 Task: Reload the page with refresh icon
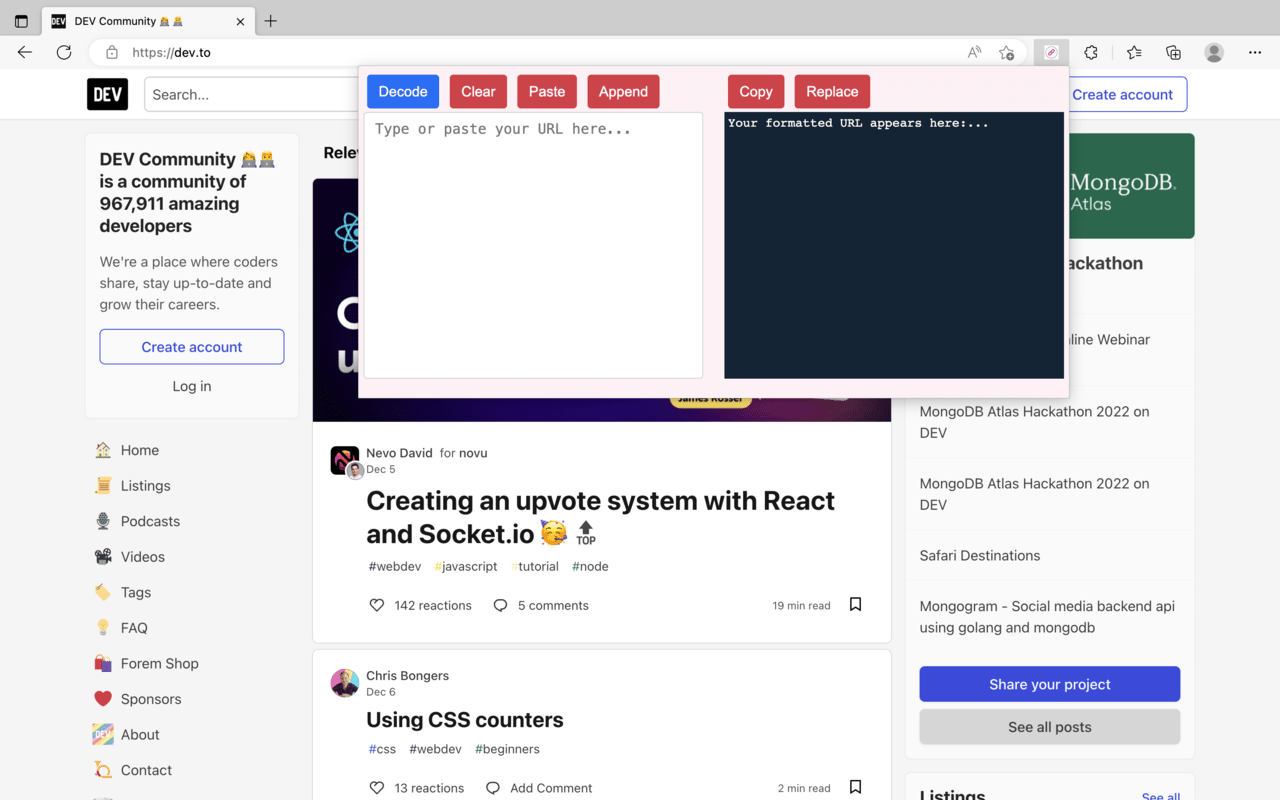pyautogui.click(x=64, y=52)
